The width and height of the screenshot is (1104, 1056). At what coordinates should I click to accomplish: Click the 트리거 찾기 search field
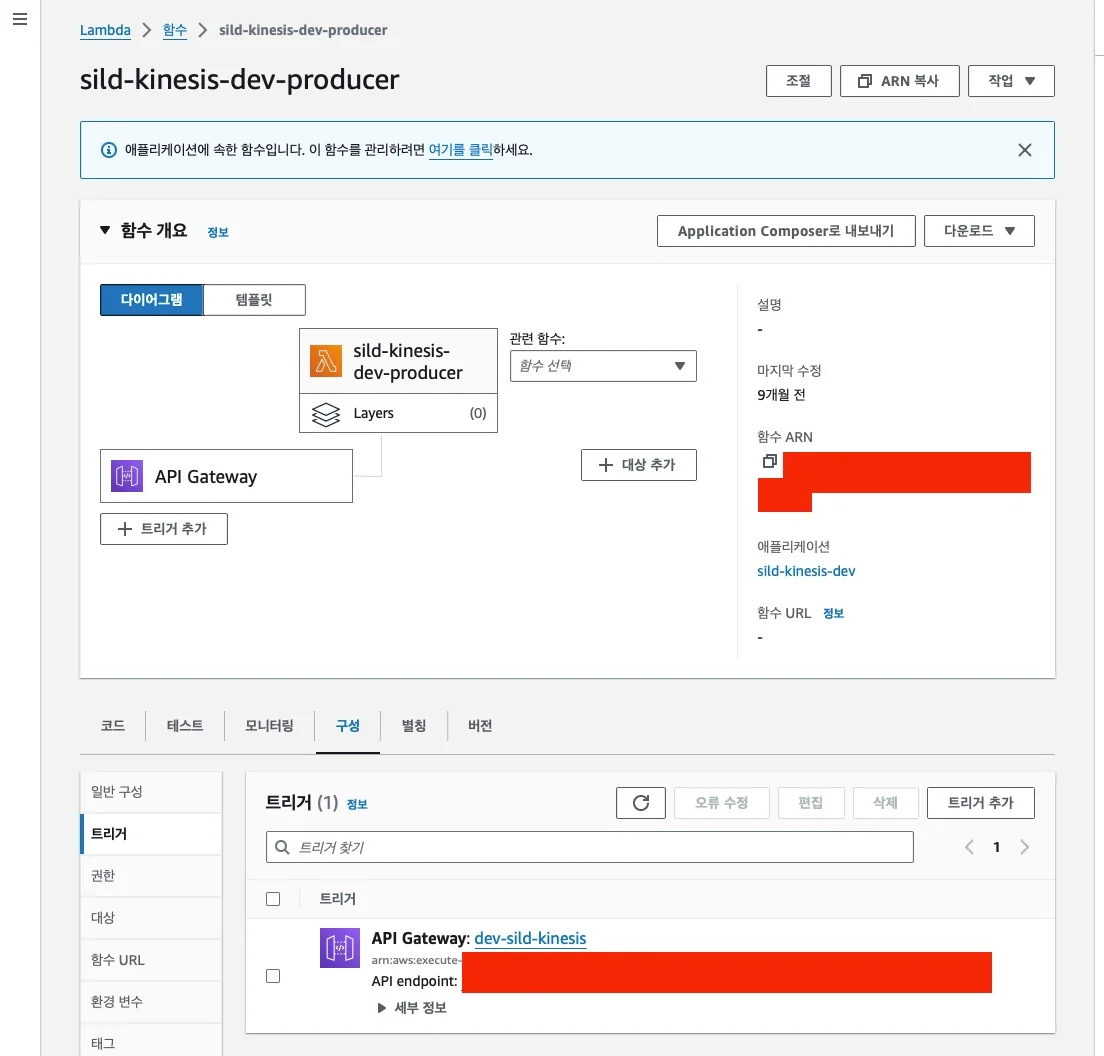590,847
